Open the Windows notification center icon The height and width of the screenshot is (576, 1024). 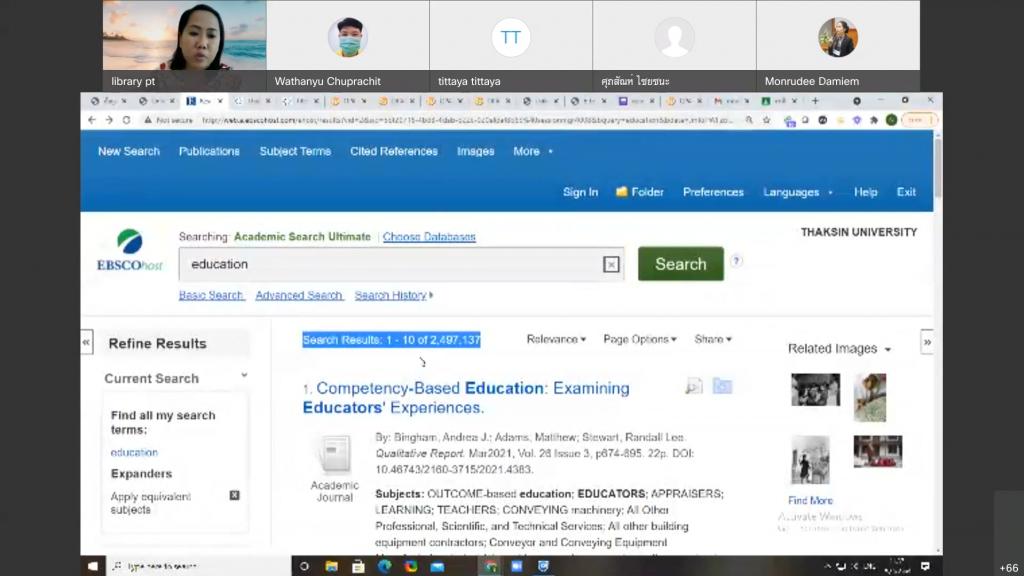pos(925,566)
